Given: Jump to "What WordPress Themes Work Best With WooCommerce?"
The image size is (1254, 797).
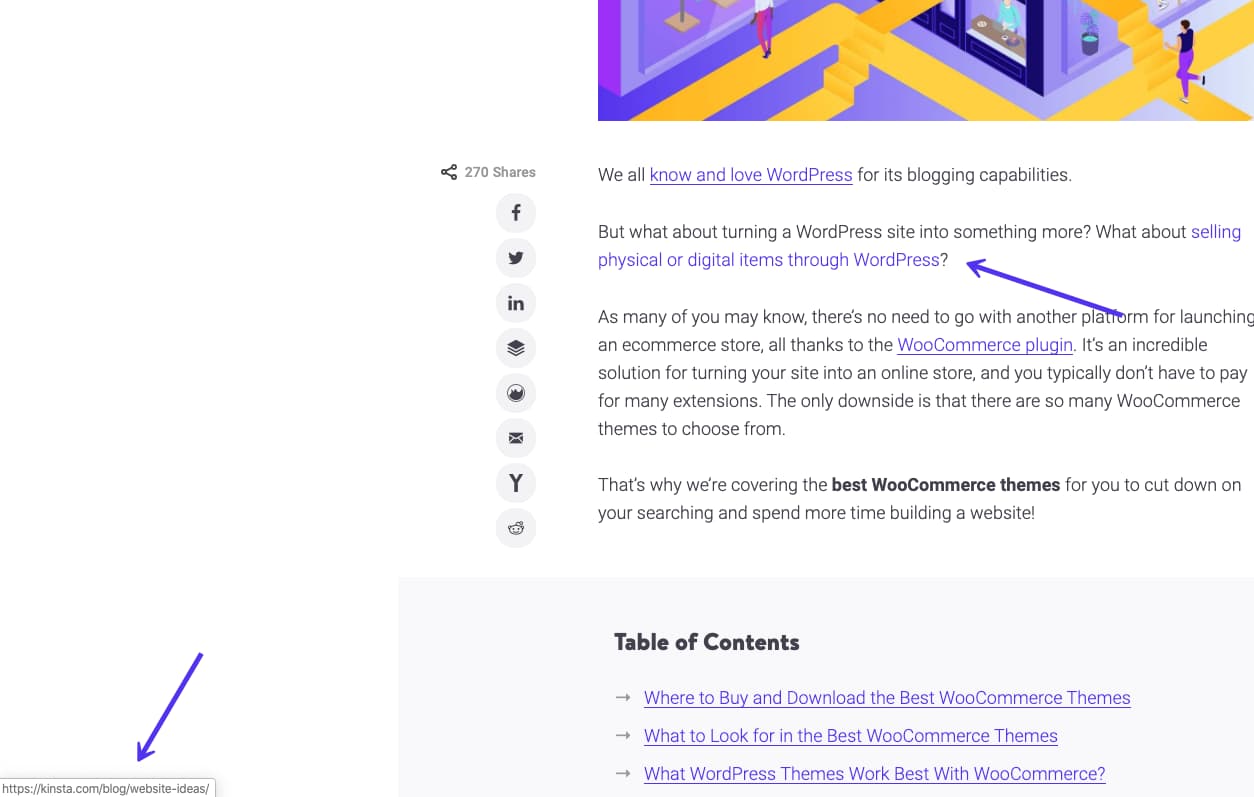Looking at the screenshot, I should coord(874,773).
